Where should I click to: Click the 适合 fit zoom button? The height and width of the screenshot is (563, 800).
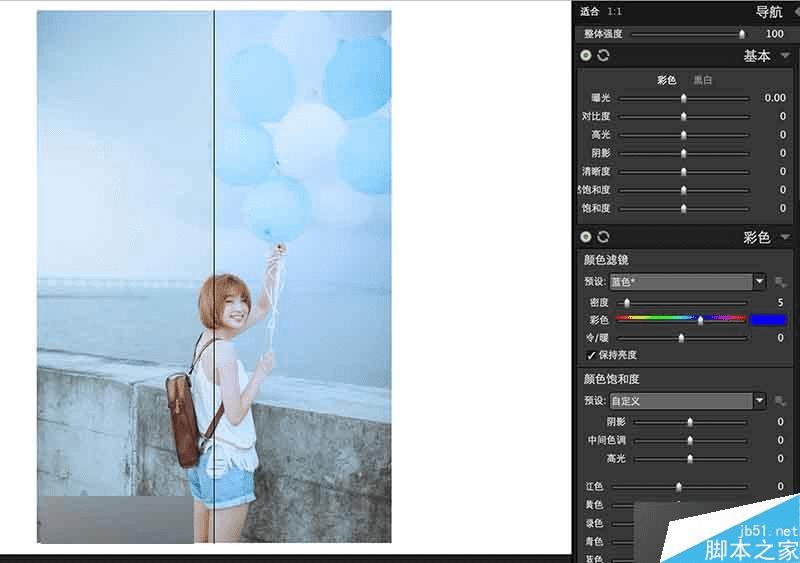pos(589,11)
